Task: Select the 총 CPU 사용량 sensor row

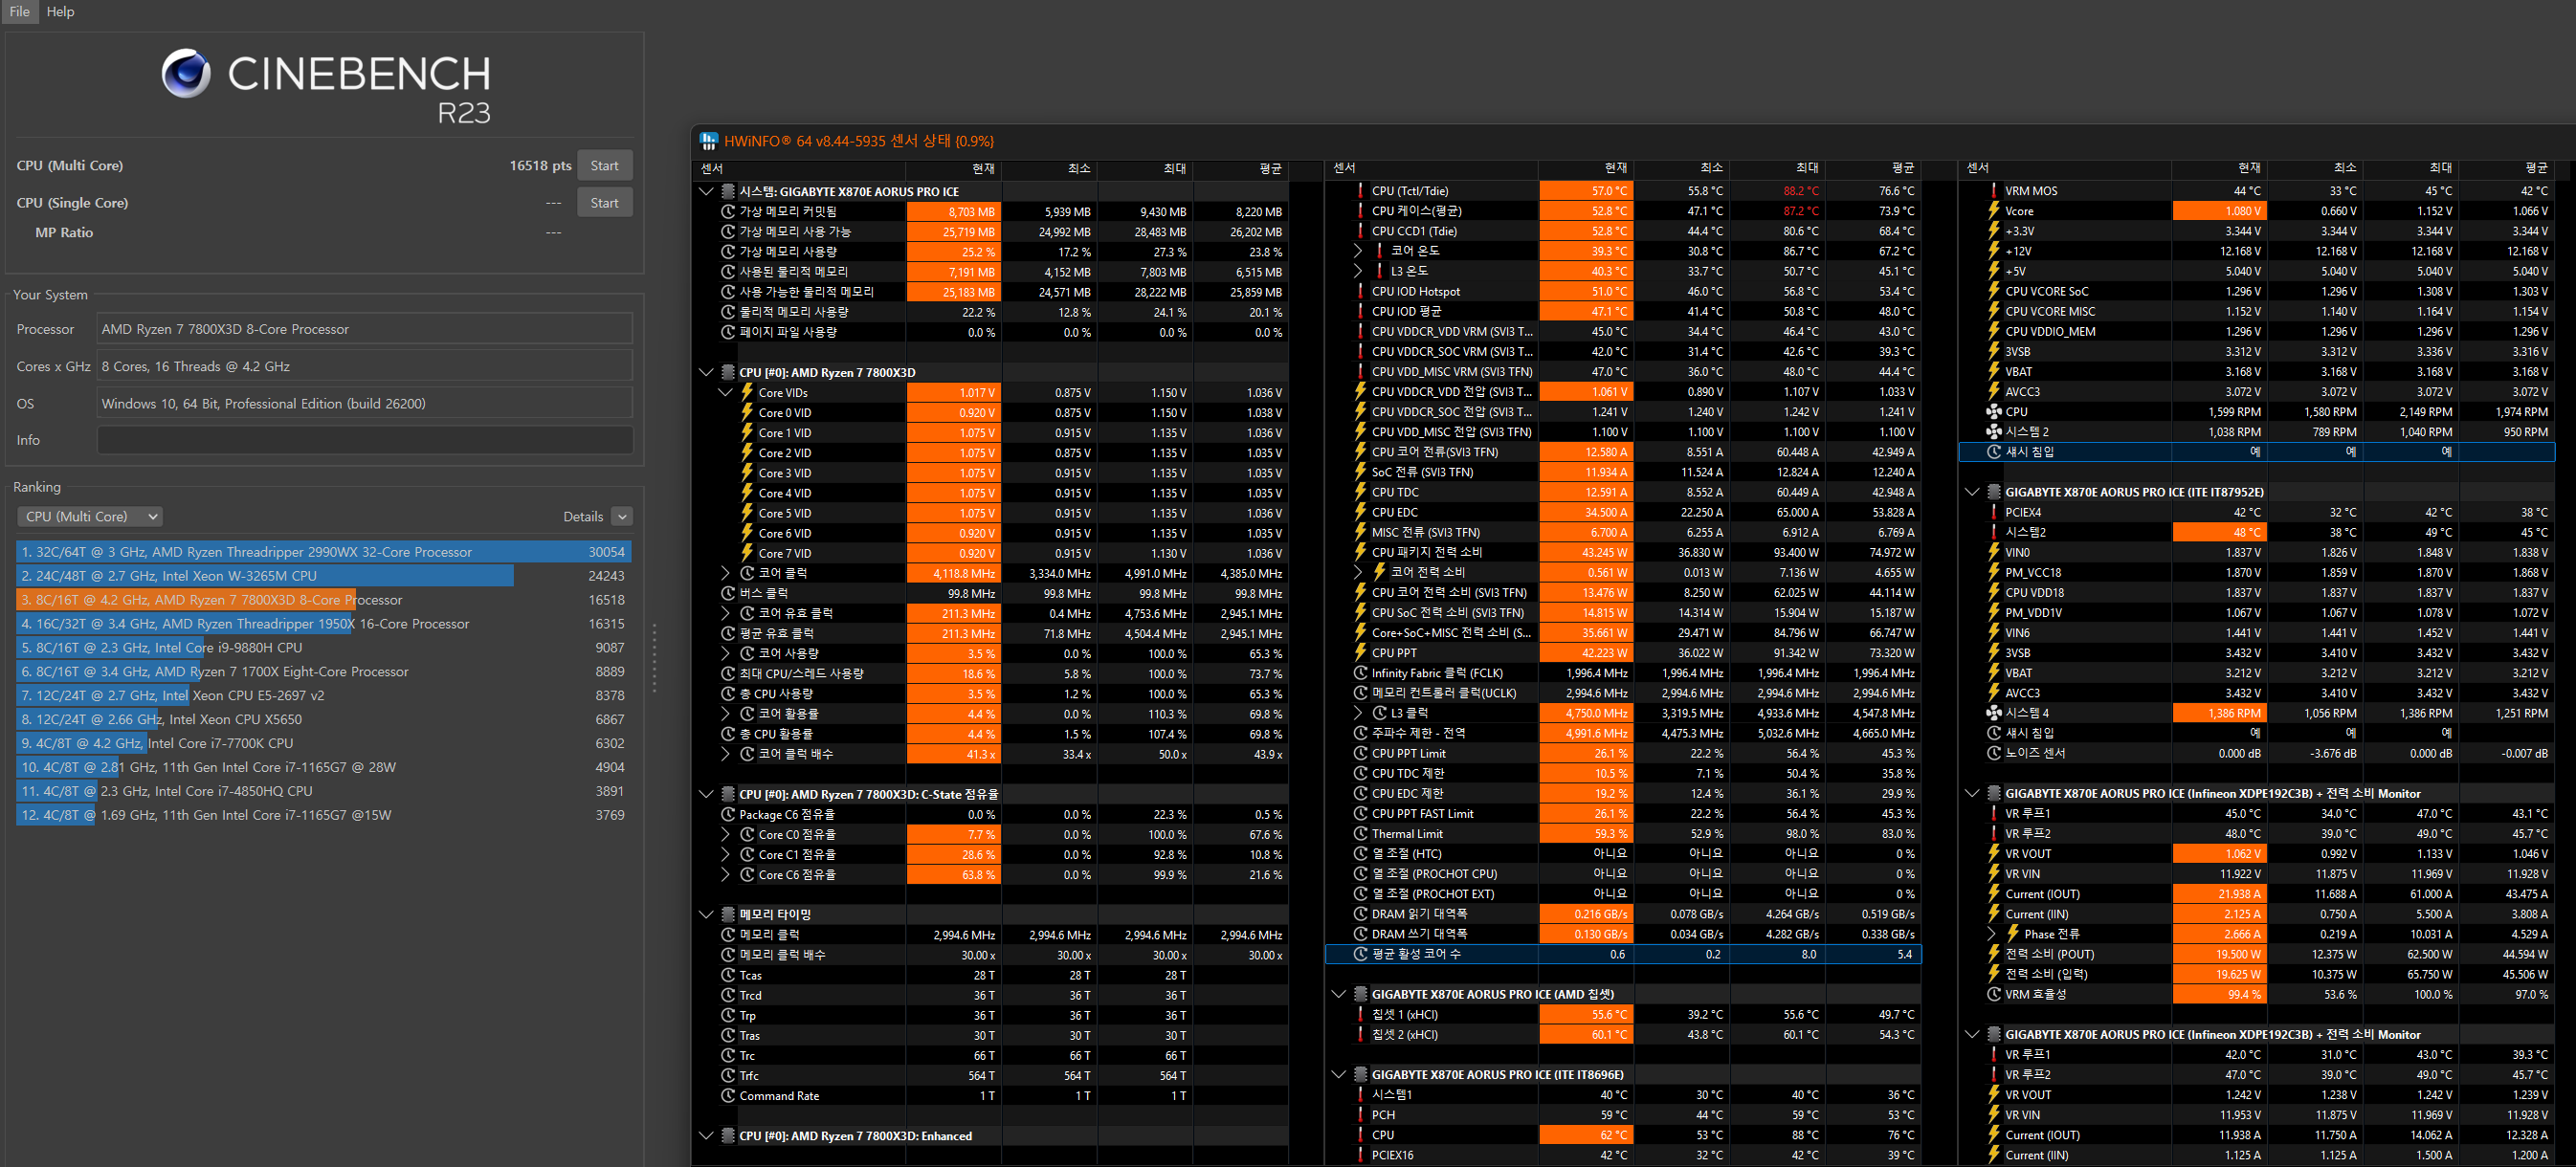Action: click(990, 693)
